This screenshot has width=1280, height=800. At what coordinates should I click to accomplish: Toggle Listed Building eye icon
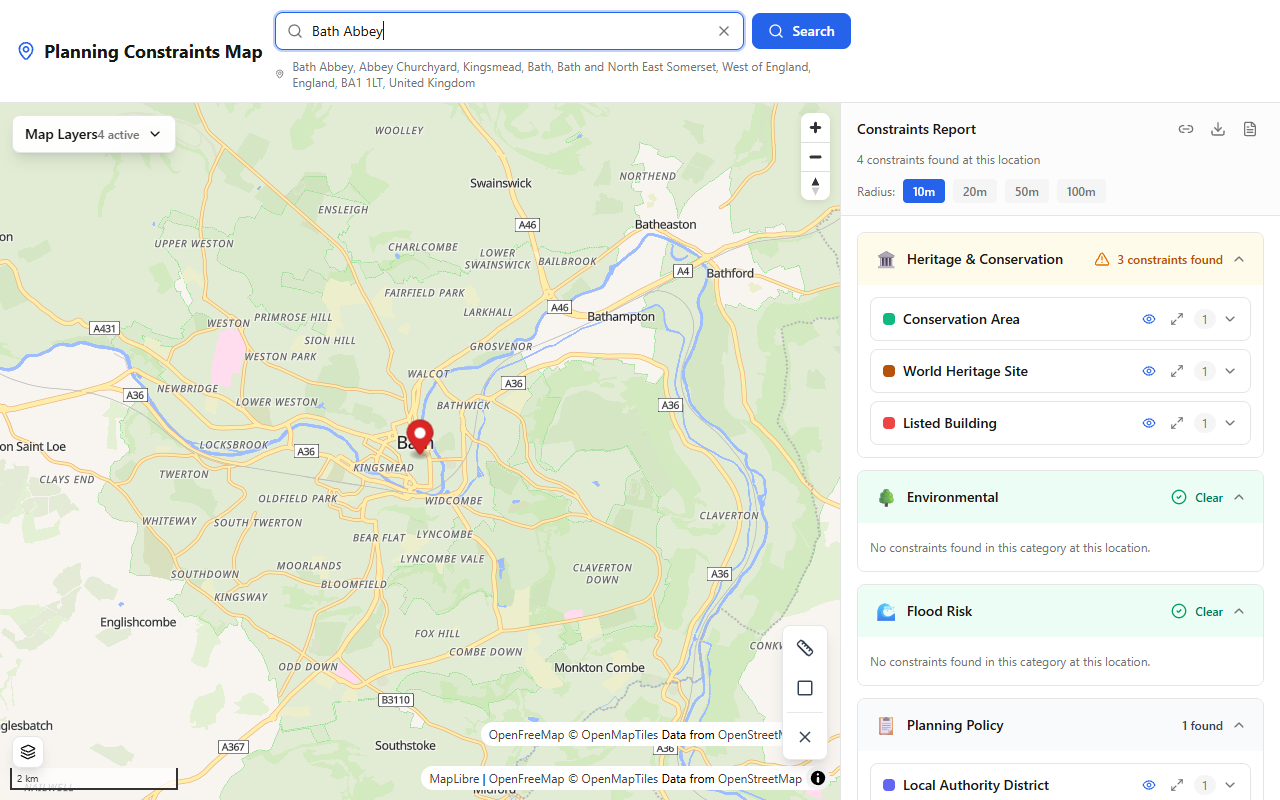(1149, 423)
